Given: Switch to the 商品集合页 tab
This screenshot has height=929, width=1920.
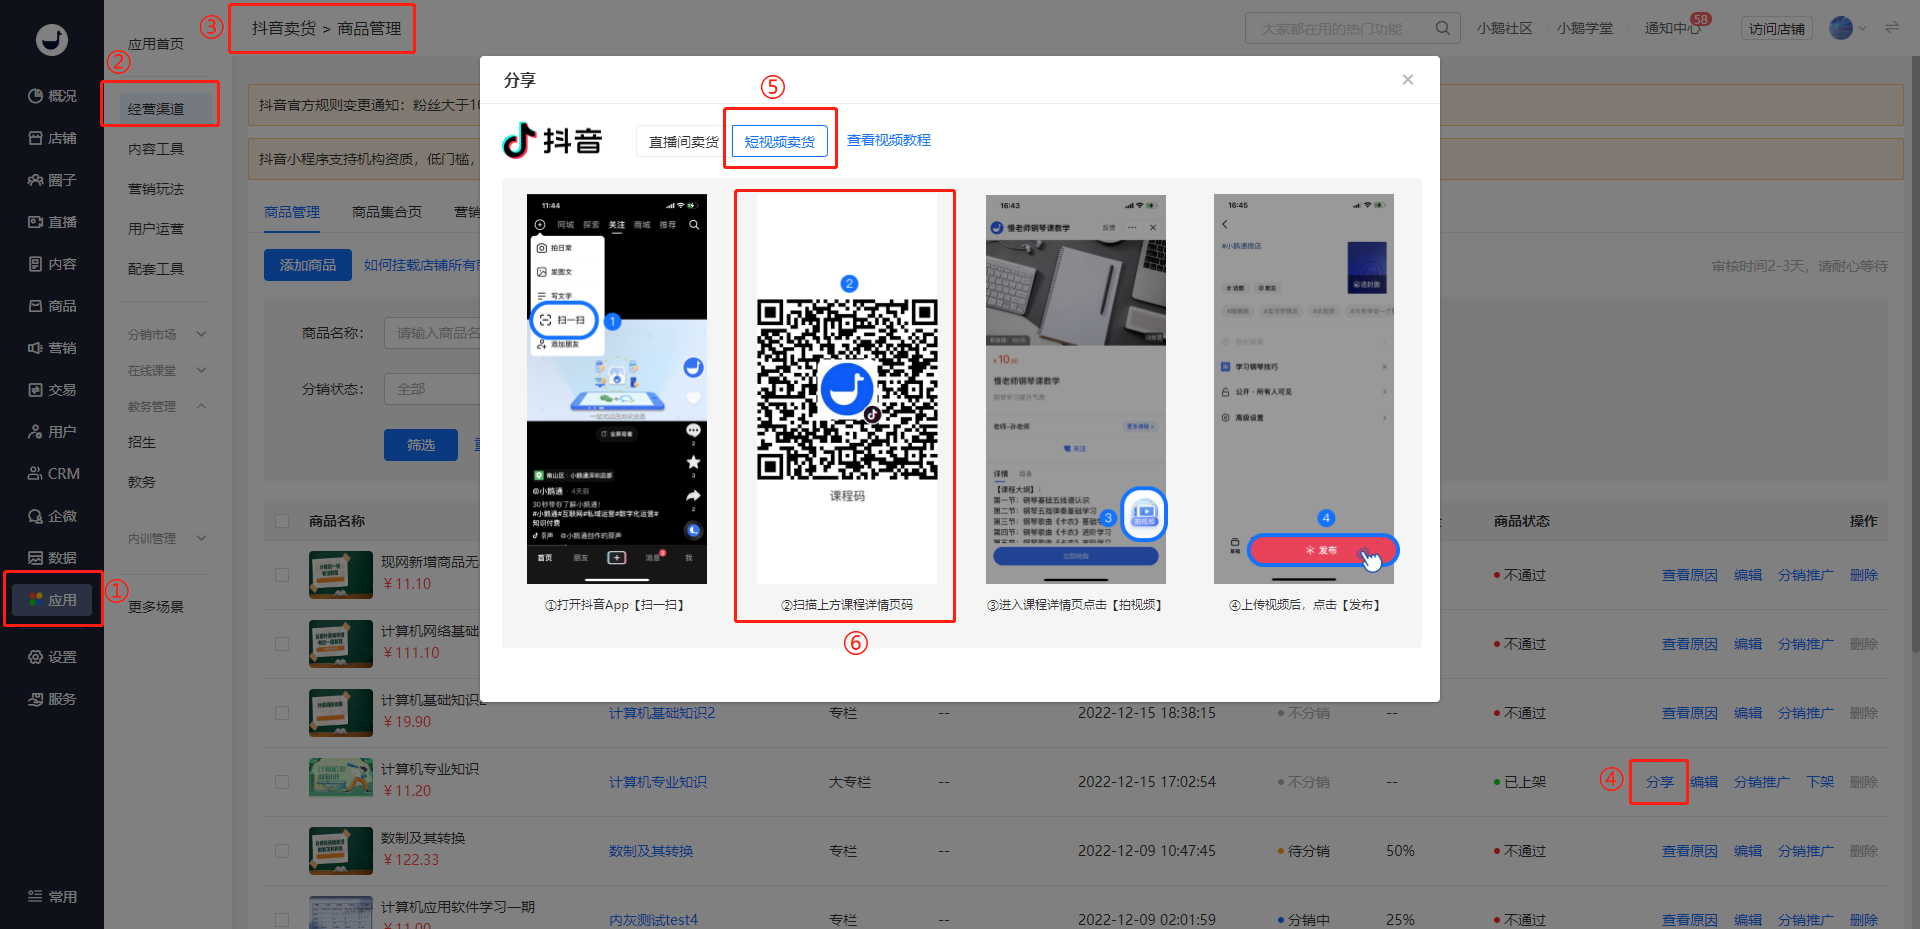Looking at the screenshot, I should pyautogui.click(x=387, y=212).
